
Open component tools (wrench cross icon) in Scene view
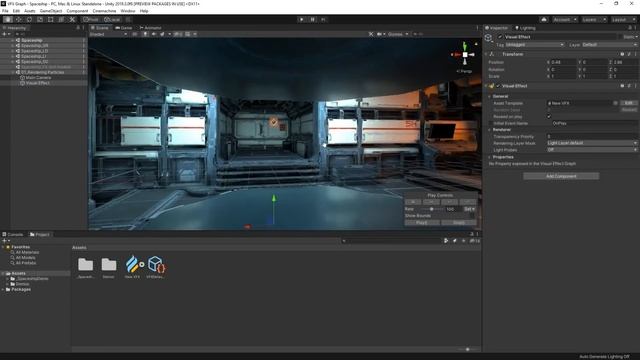pos(371,34)
